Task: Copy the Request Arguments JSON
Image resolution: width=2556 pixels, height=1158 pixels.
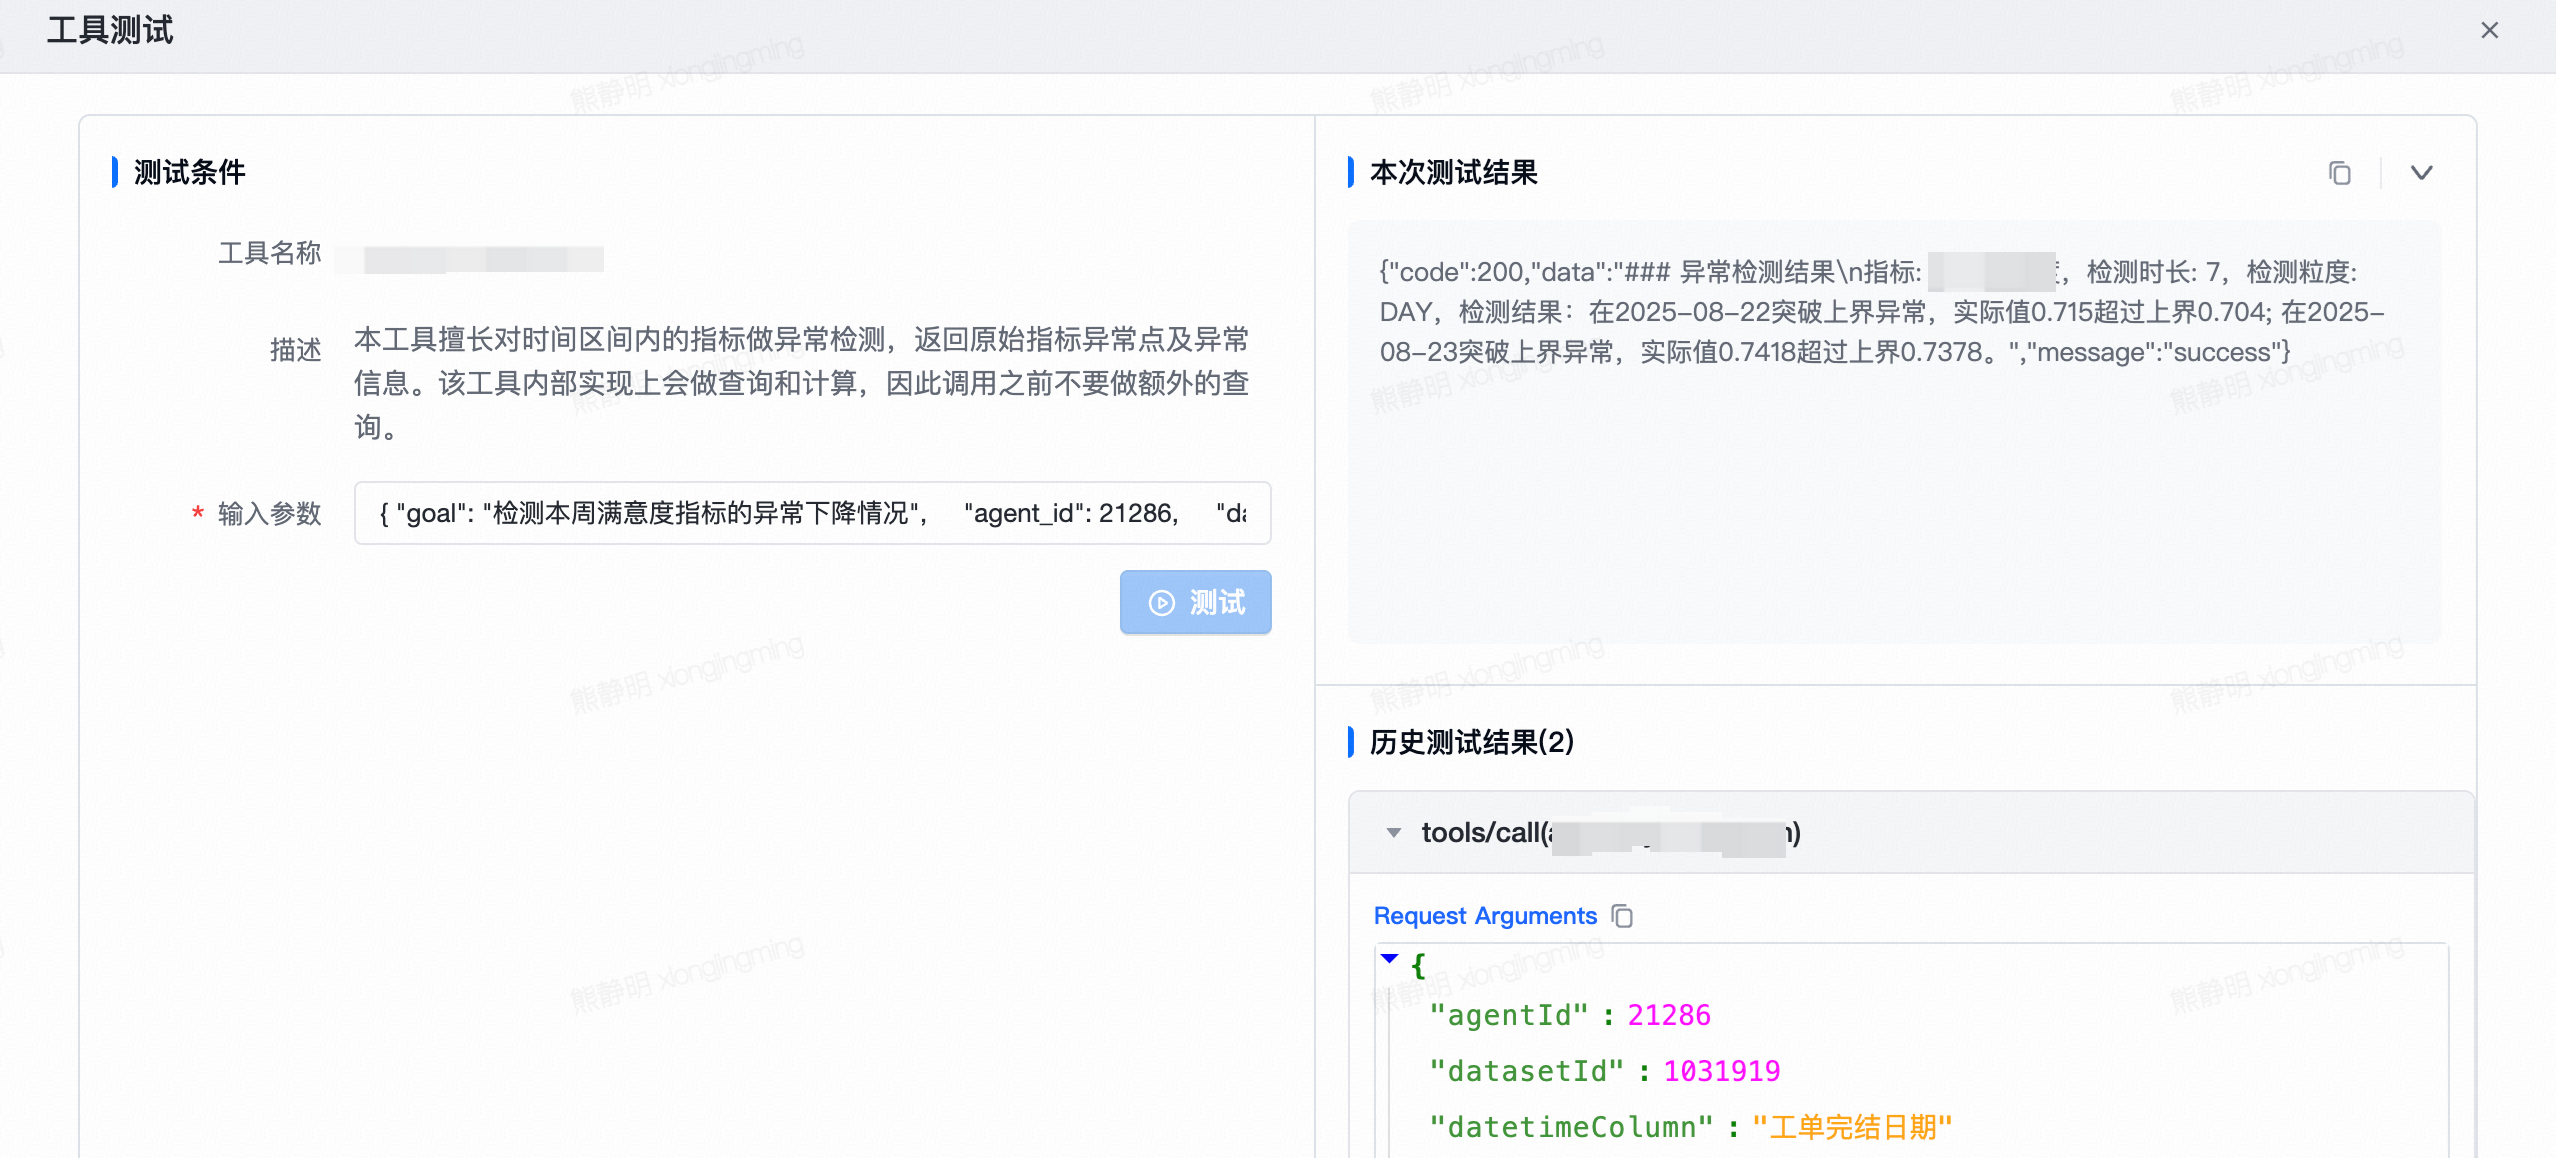Action: (1622, 916)
